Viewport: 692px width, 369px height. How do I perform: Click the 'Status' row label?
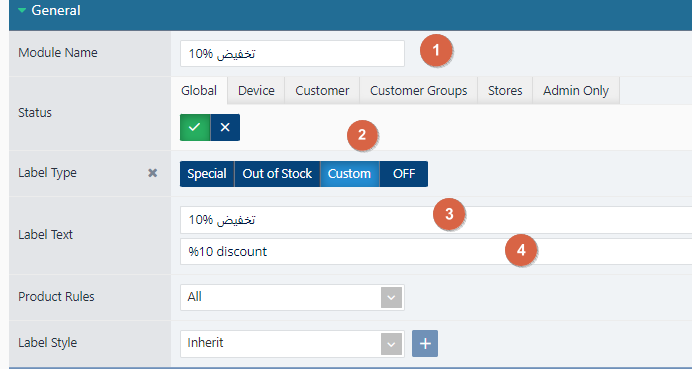tap(35, 113)
